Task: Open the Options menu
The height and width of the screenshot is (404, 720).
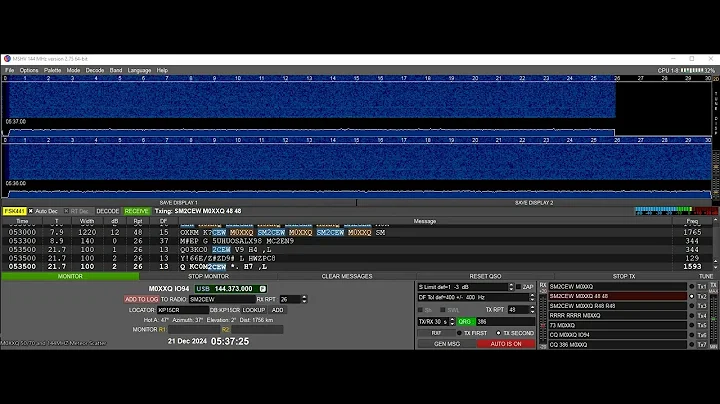Action: coord(29,70)
